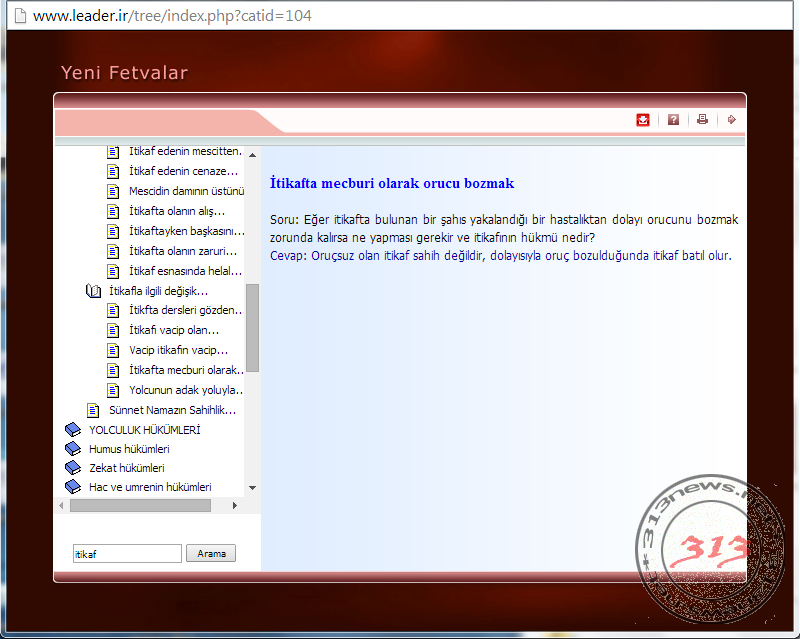The width and height of the screenshot is (800, 639).
Task: Click the Yeni Fetvalar page title
Action: pos(124,72)
